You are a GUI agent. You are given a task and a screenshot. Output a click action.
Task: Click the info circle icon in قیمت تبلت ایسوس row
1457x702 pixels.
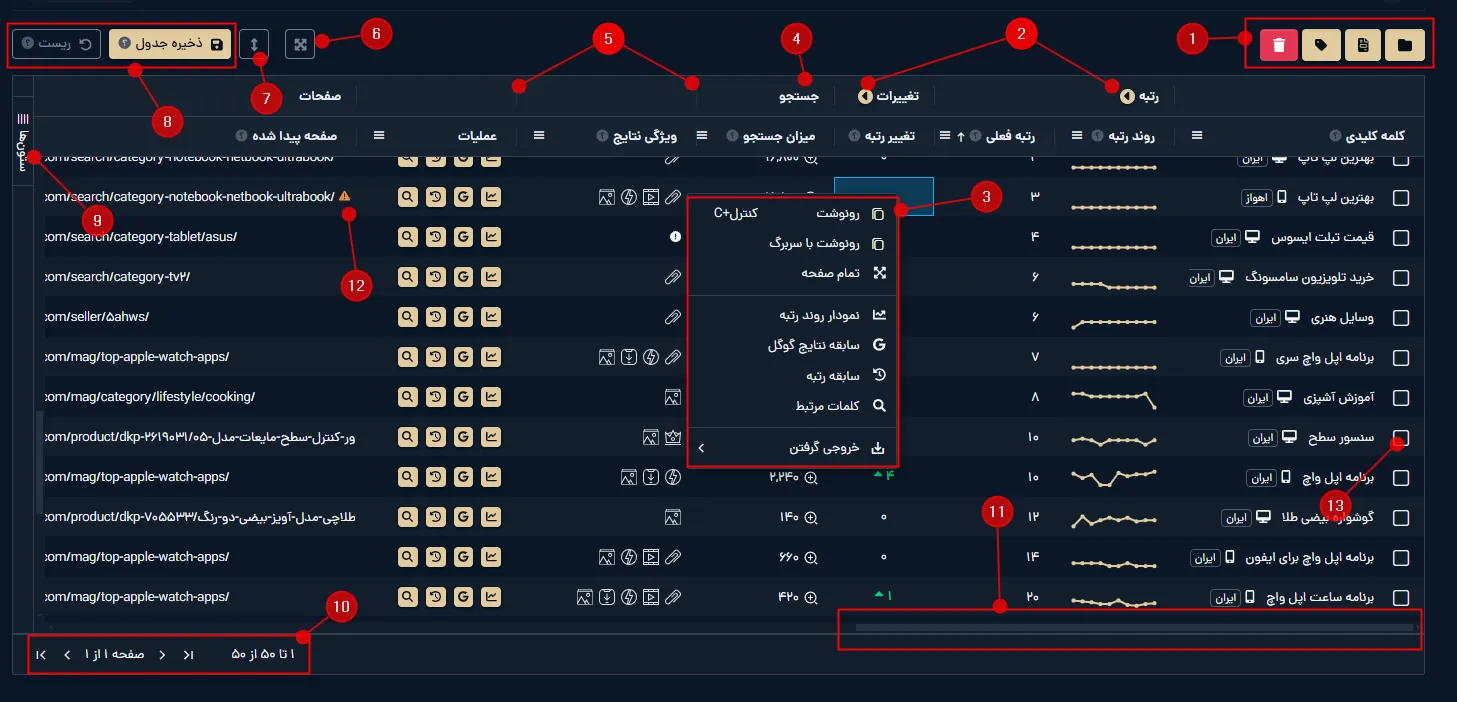tap(676, 237)
